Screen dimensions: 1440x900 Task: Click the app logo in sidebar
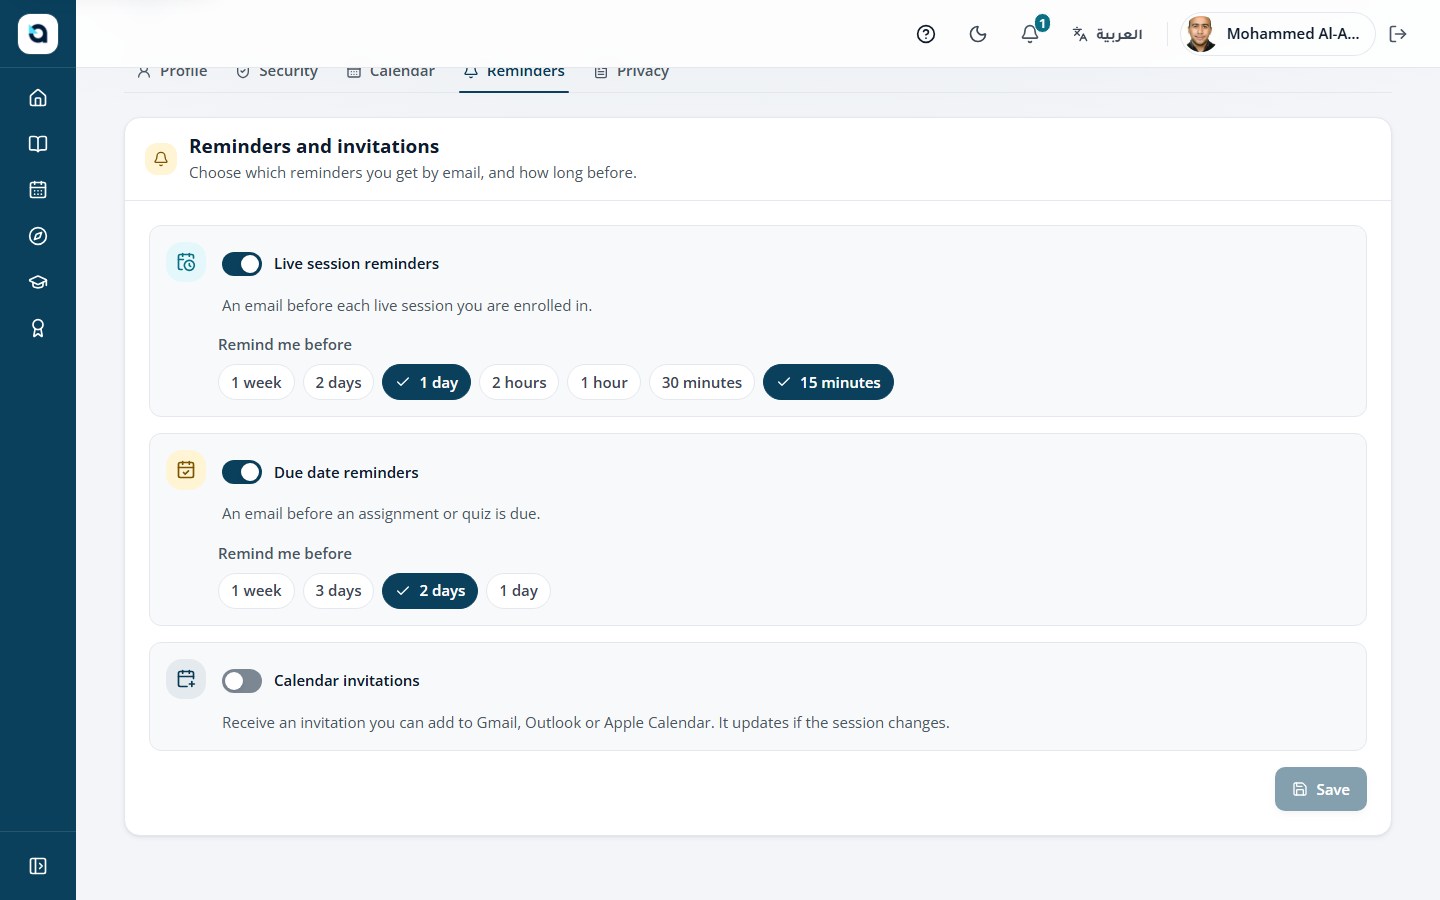(x=38, y=34)
